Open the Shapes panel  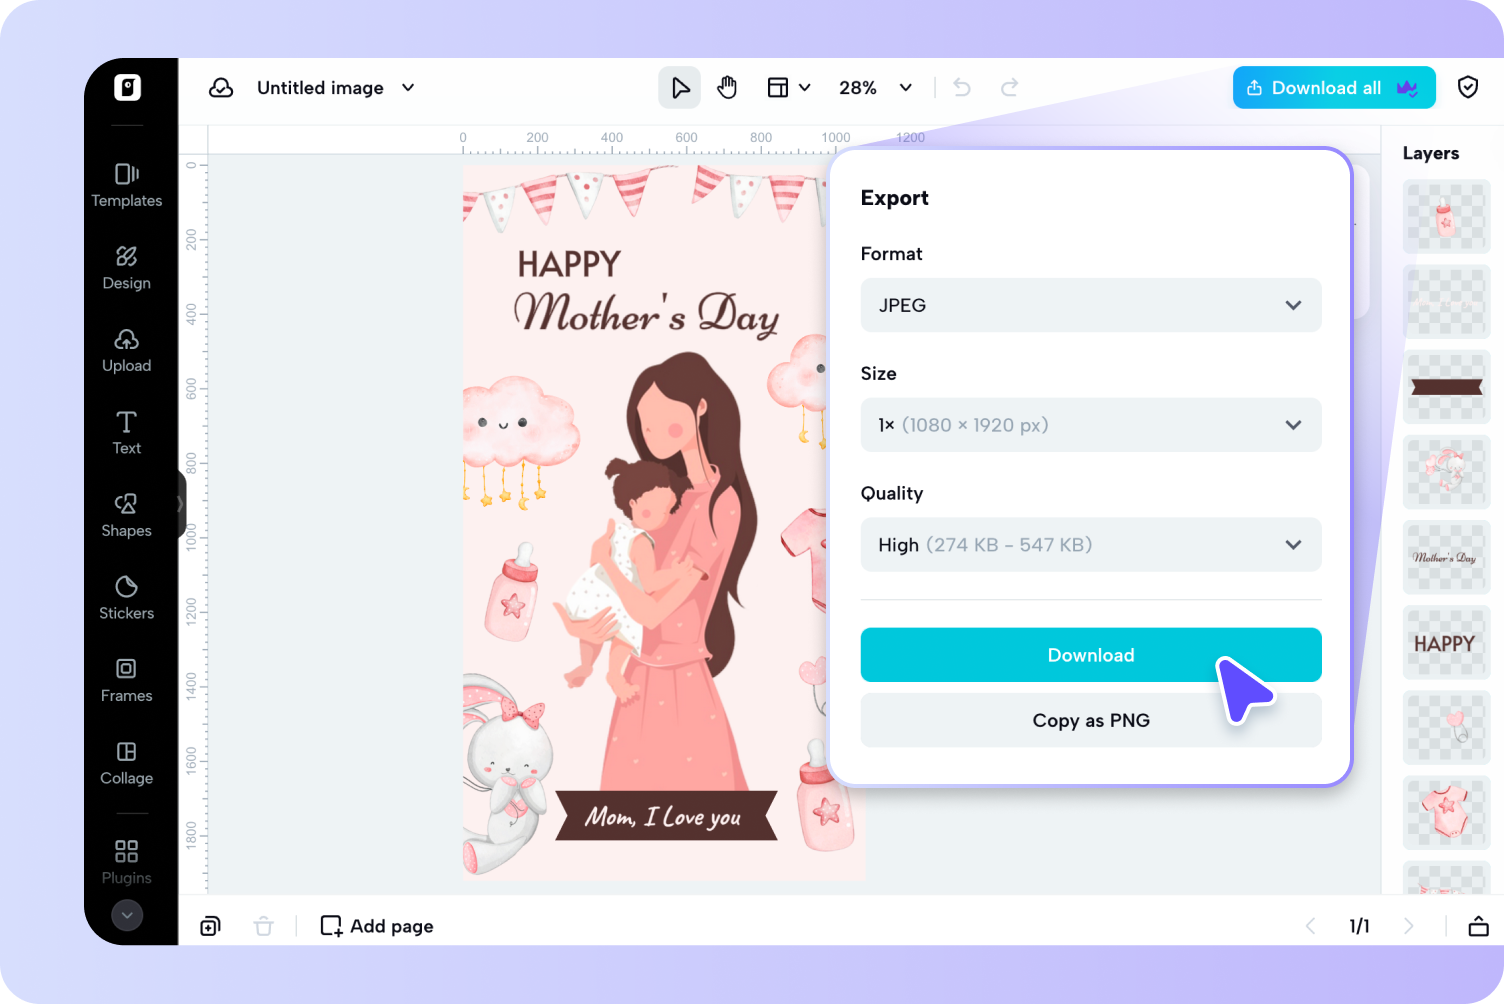126,515
